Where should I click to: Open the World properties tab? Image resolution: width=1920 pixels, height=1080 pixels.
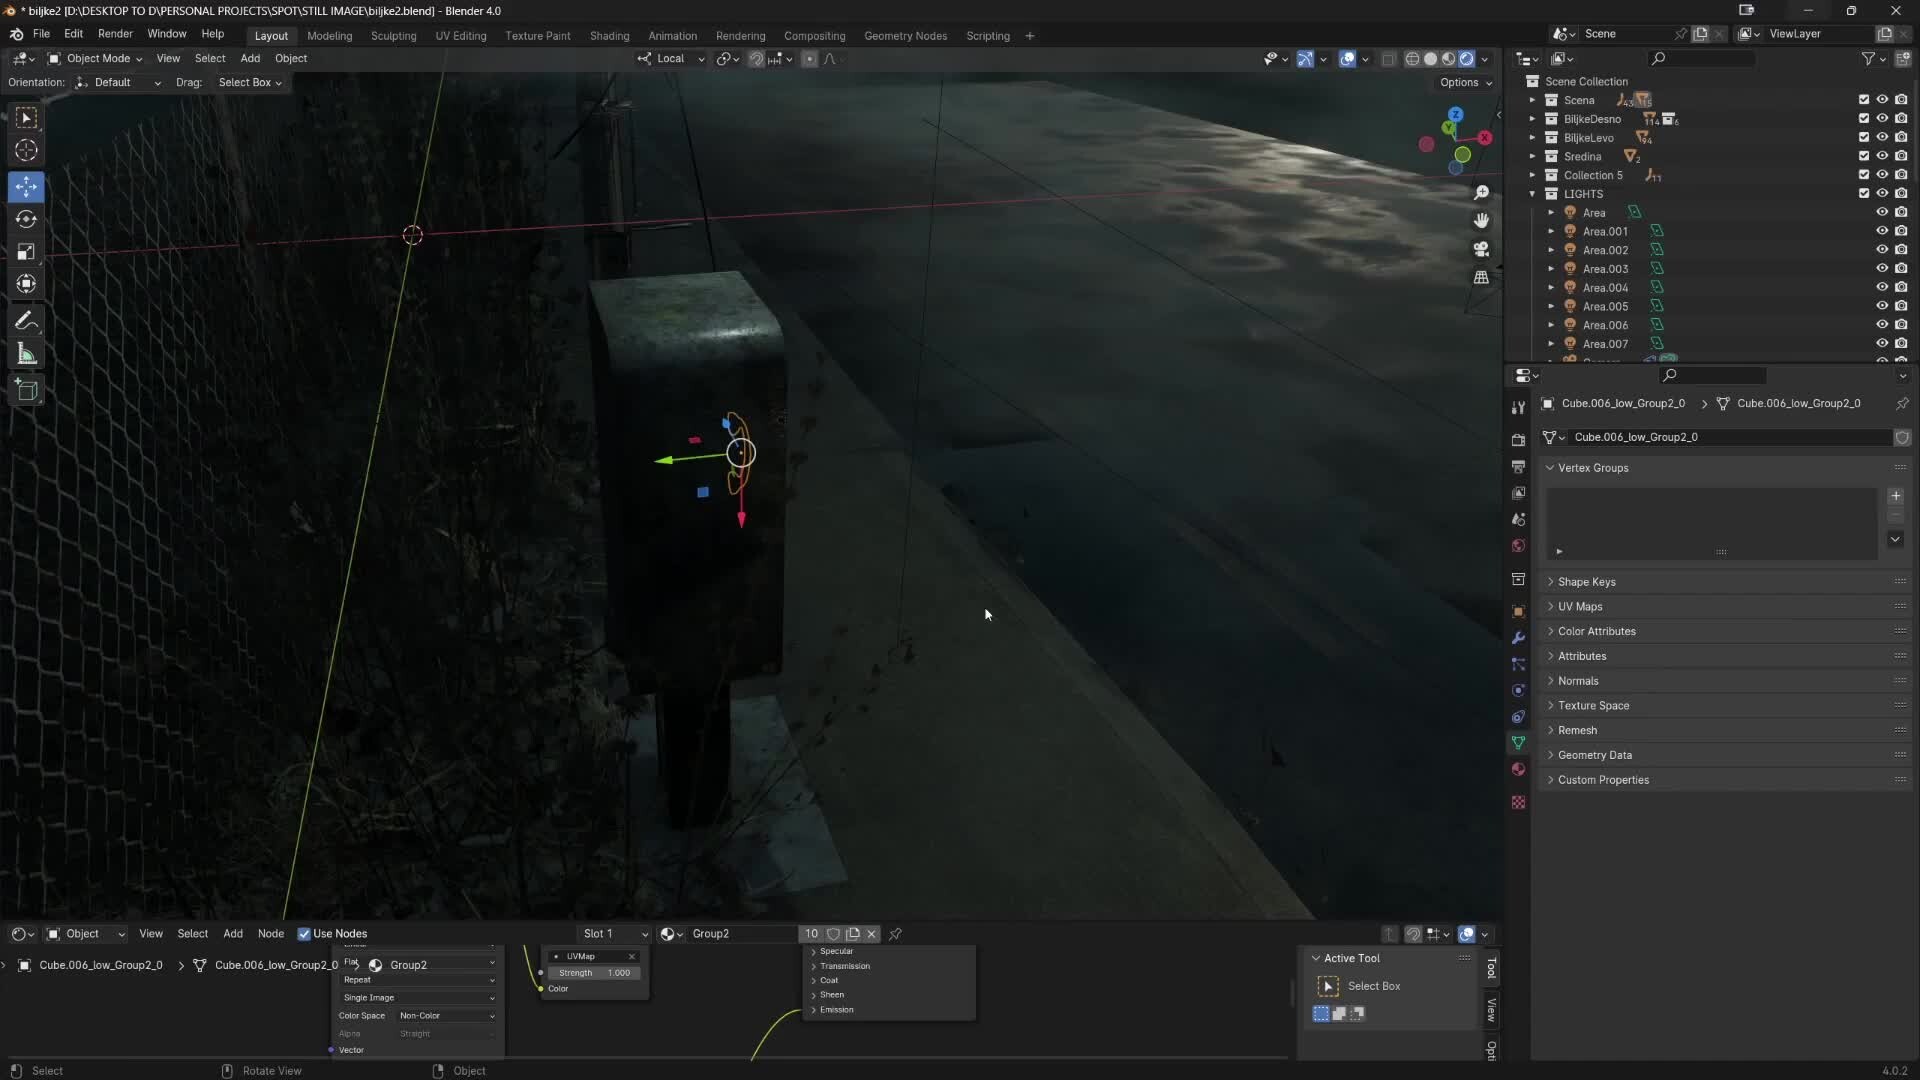[x=1519, y=545]
